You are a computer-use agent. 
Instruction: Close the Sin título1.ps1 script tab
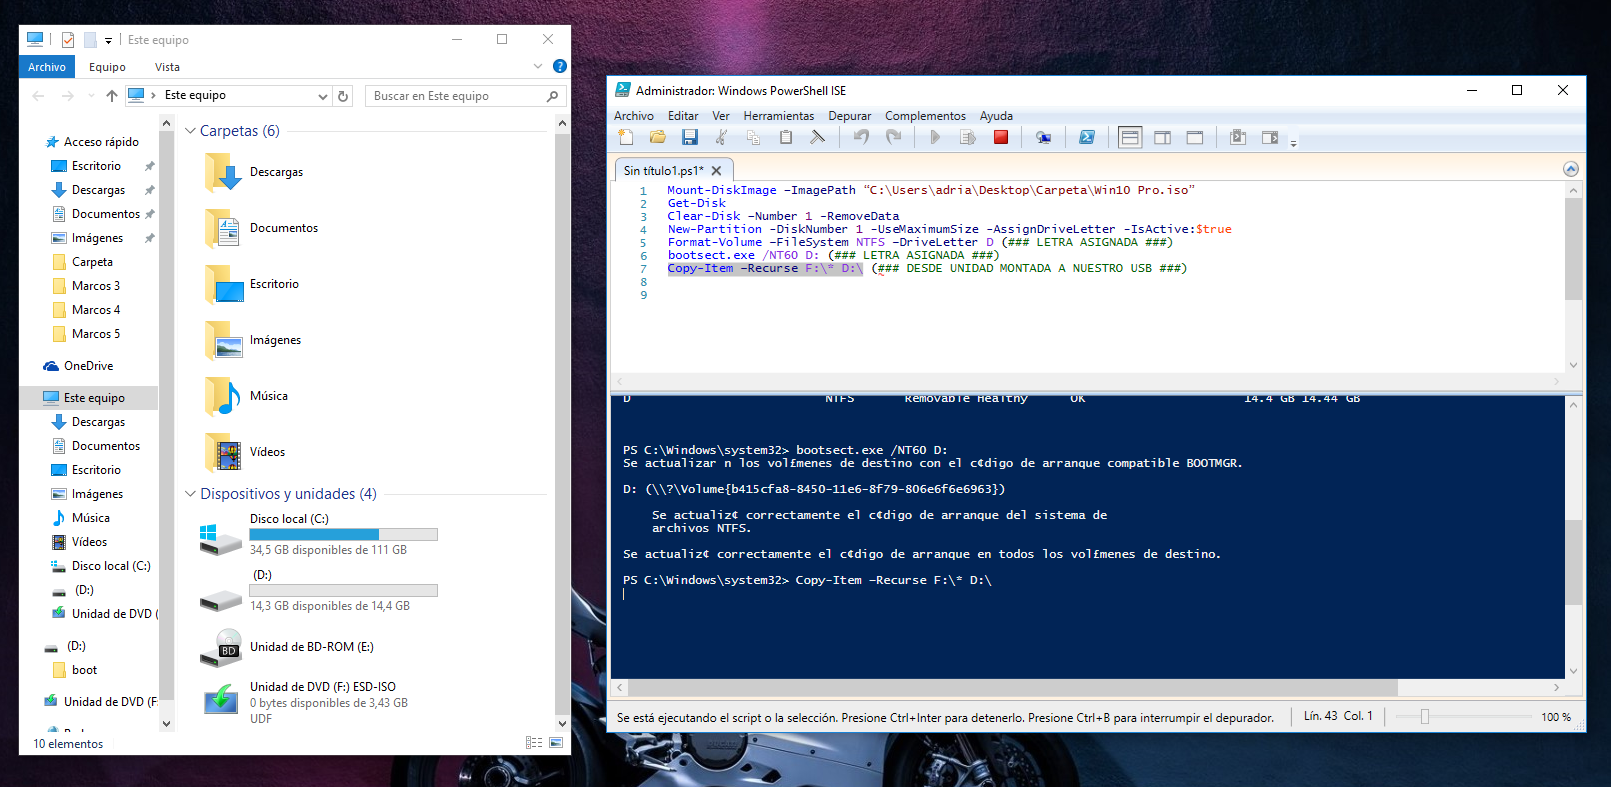pos(716,171)
